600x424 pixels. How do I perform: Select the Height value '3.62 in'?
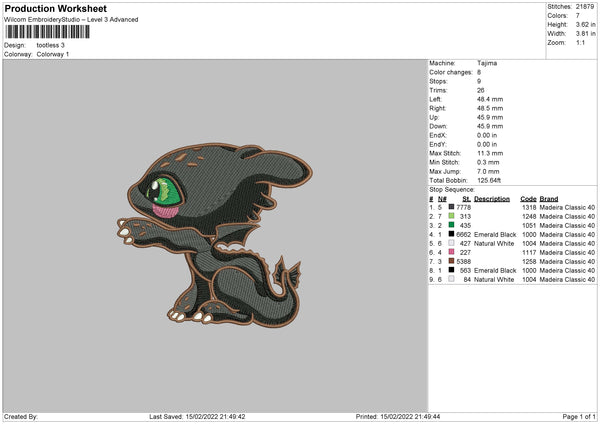(x=585, y=24)
